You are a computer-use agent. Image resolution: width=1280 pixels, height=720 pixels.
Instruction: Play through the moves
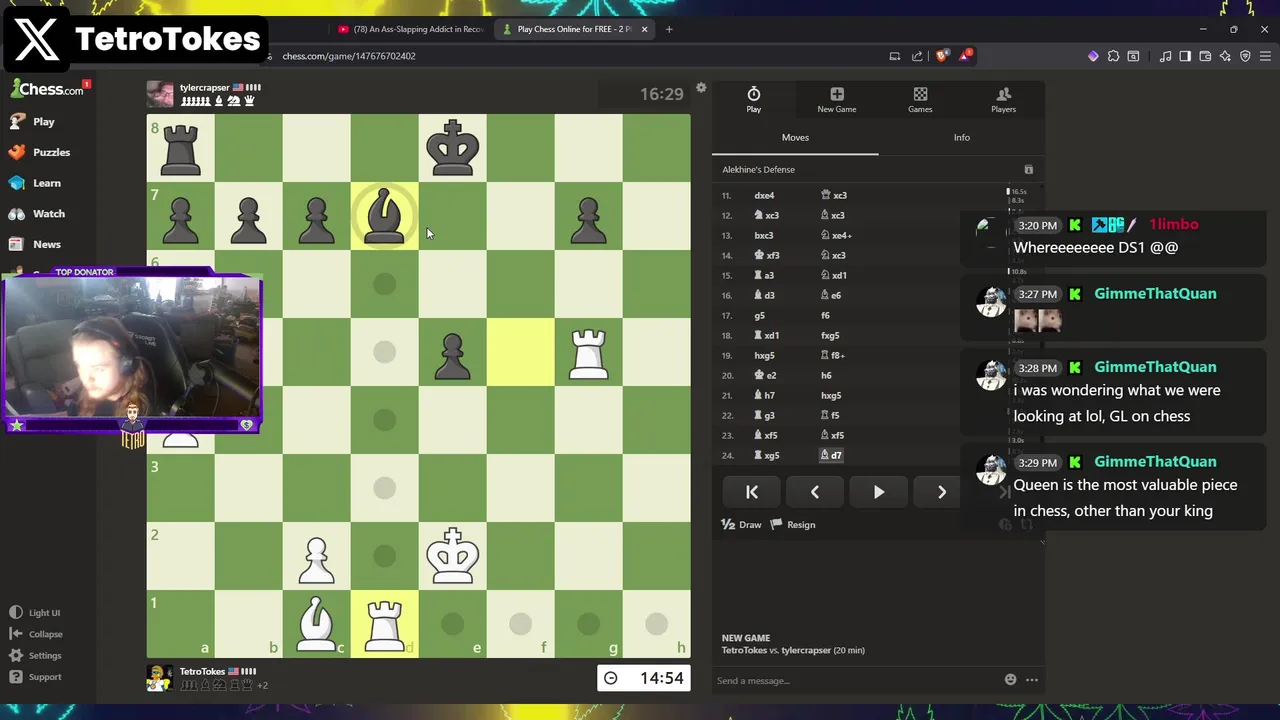click(878, 492)
